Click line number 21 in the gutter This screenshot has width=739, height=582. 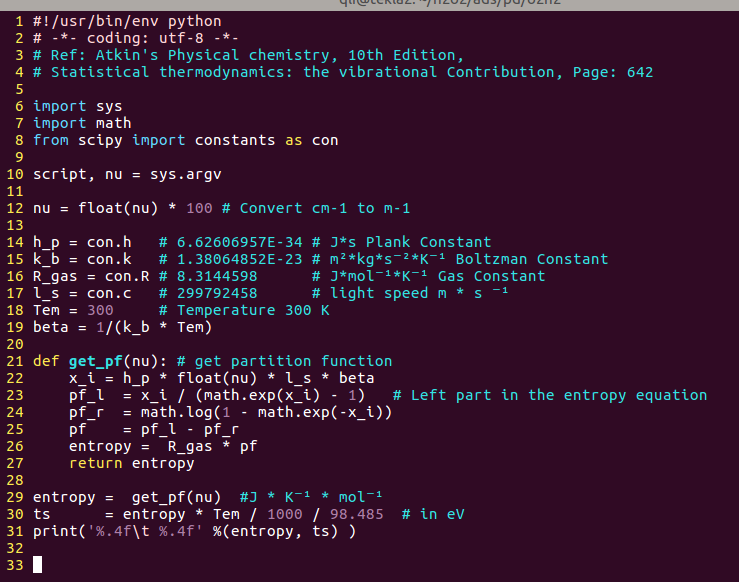click(15, 361)
